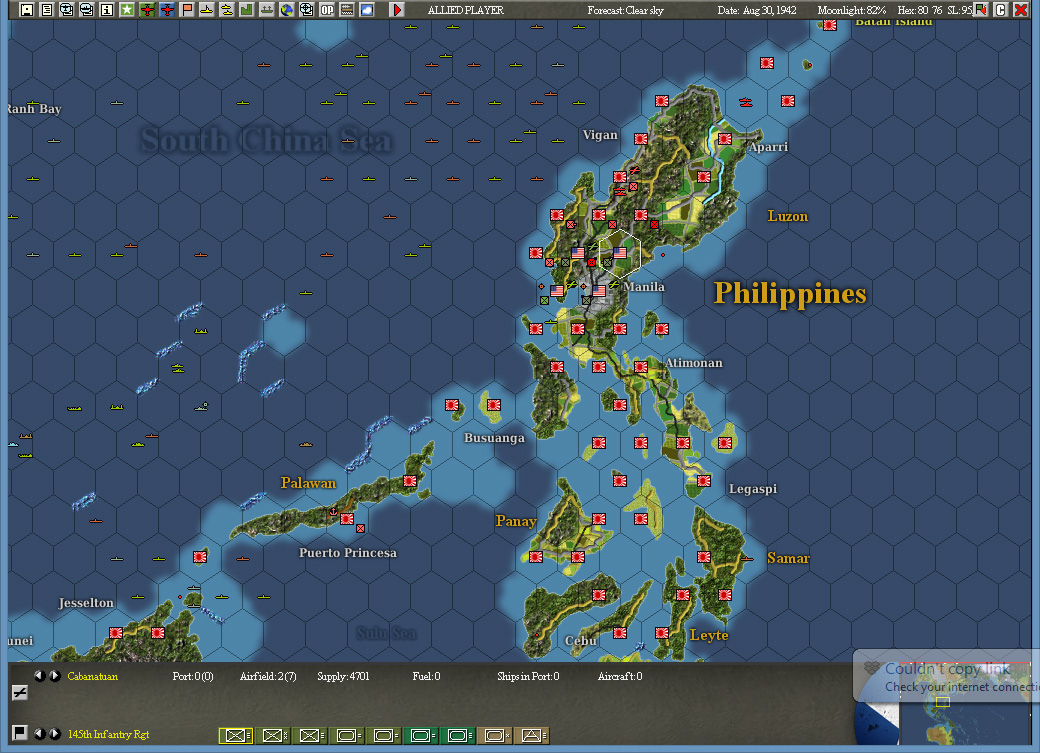Click Japanese flag marker near Vigan

641,139
